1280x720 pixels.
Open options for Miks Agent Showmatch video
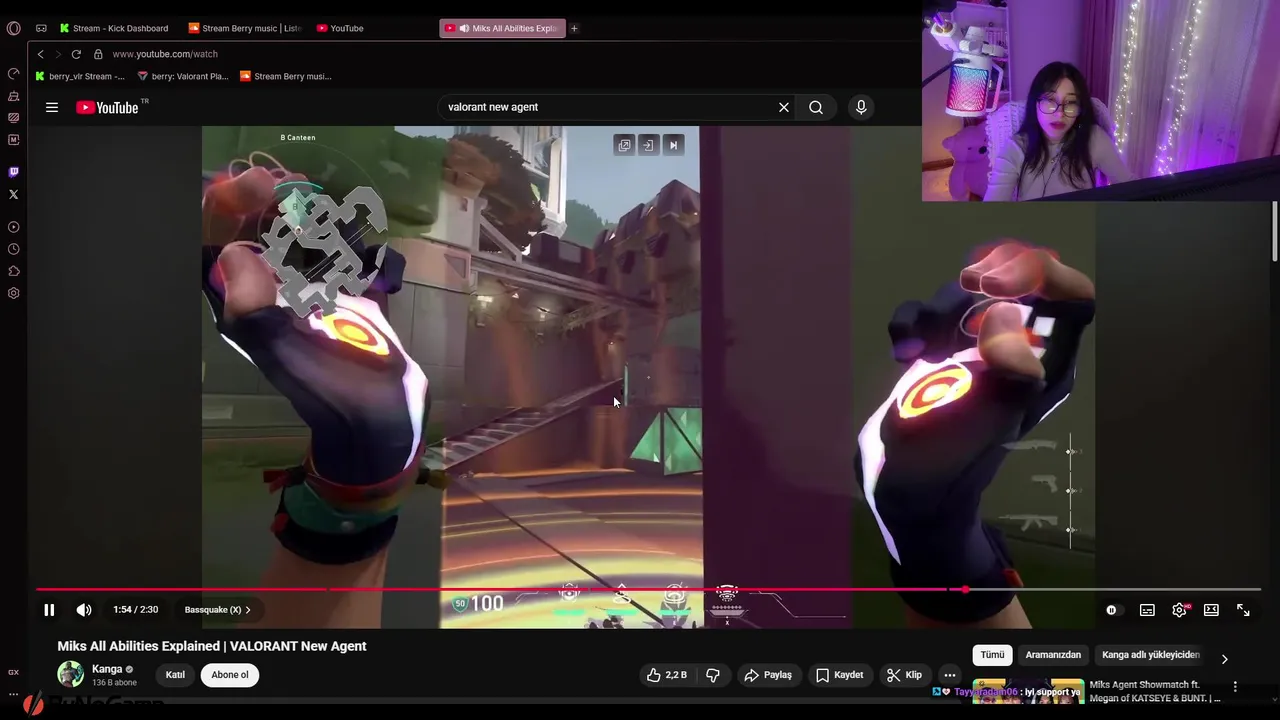coord(1235,687)
